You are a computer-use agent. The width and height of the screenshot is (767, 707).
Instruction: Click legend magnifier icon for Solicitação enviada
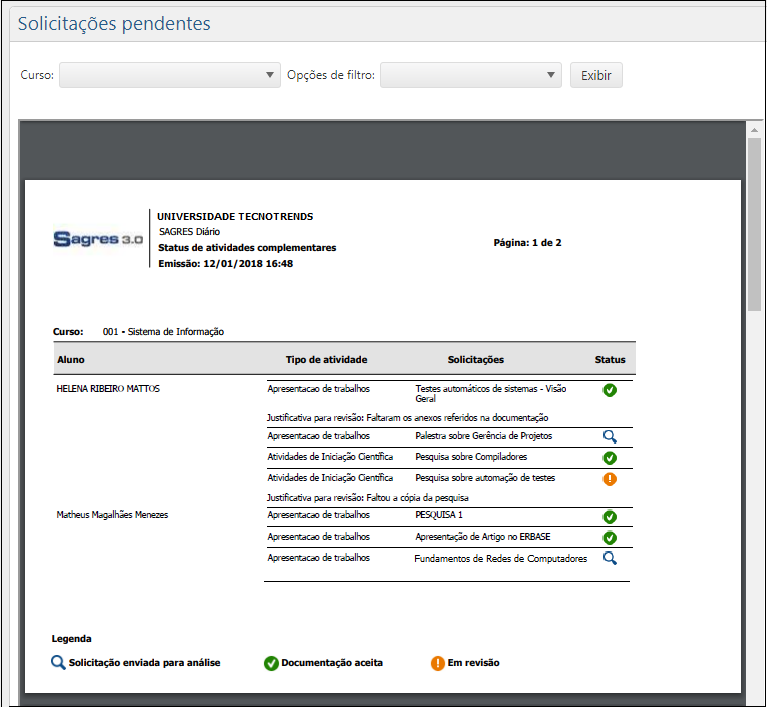click(x=59, y=663)
